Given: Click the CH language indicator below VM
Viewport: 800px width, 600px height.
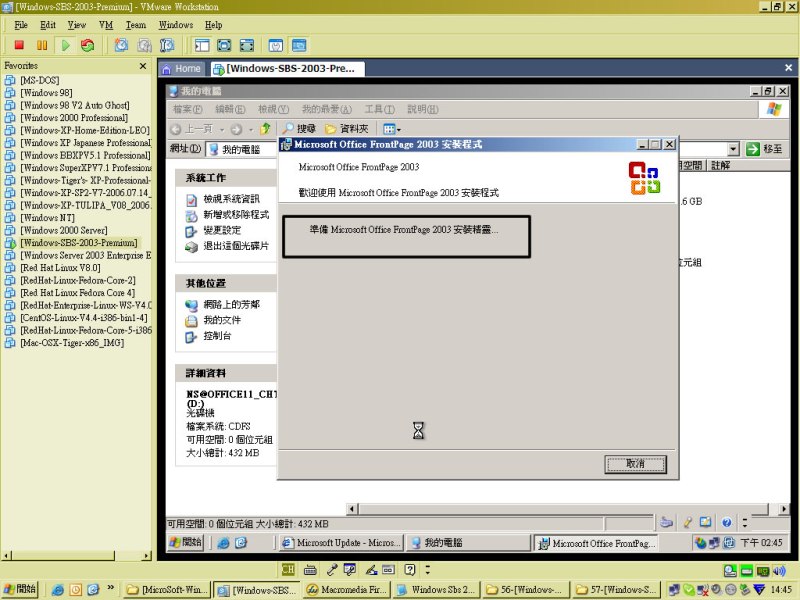Looking at the screenshot, I should (x=288, y=569).
